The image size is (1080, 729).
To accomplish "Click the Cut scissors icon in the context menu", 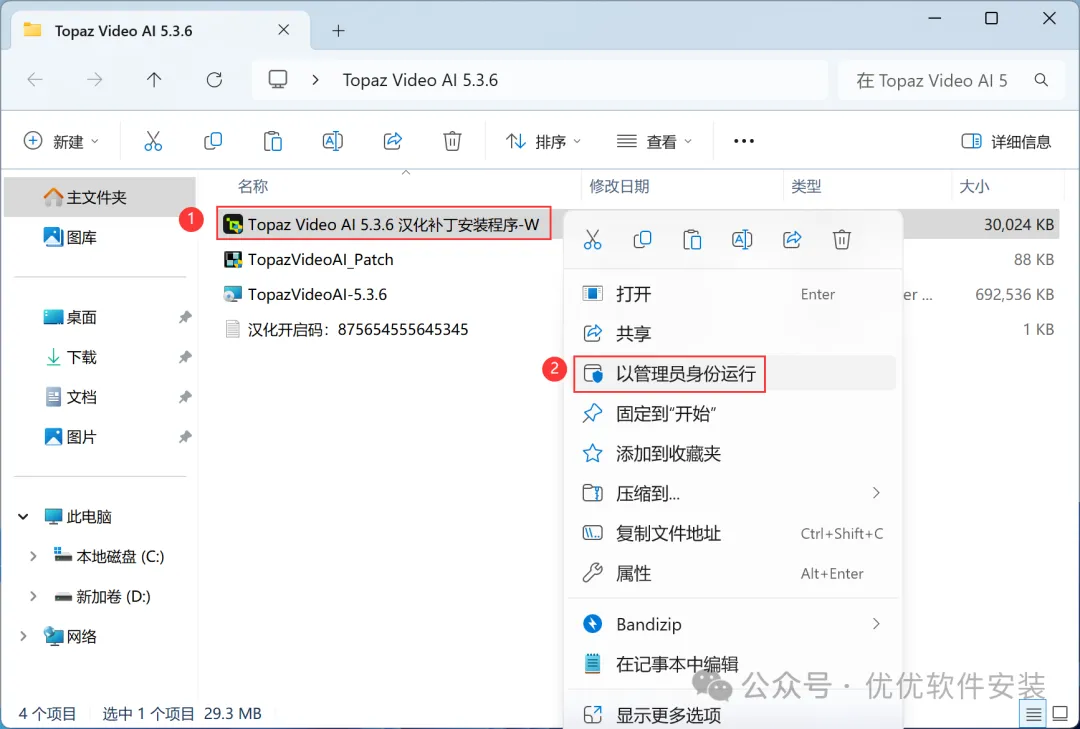I will pyautogui.click(x=592, y=240).
